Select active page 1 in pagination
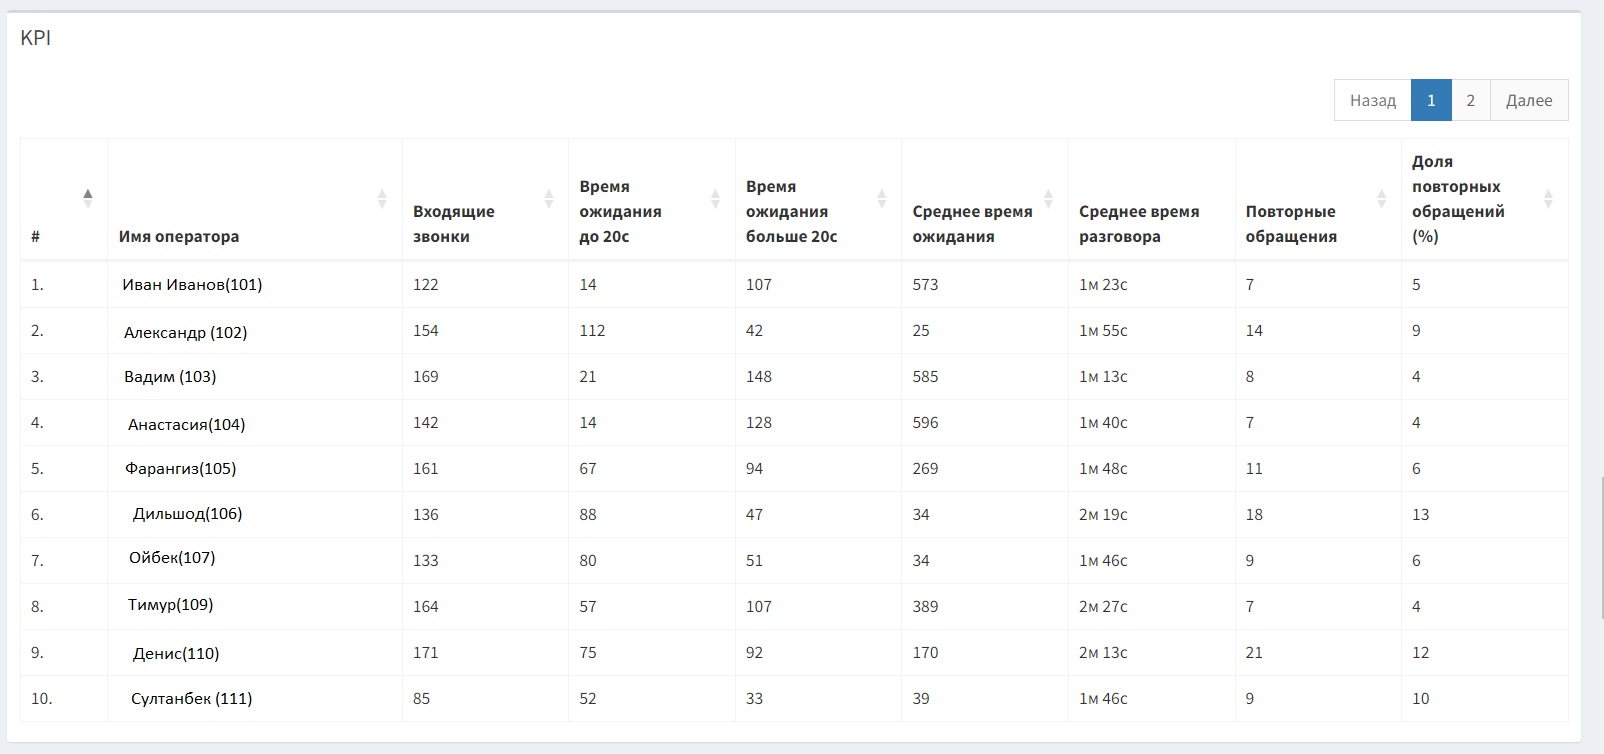The image size is (1604, 754). [x=1431, y=100]
